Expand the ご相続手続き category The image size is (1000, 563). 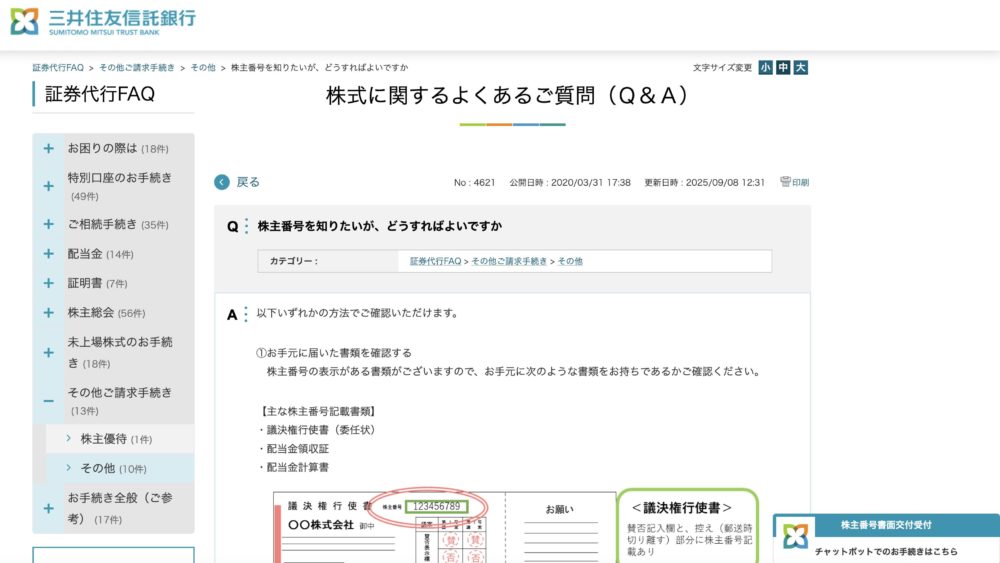click(x=48, y=225)
